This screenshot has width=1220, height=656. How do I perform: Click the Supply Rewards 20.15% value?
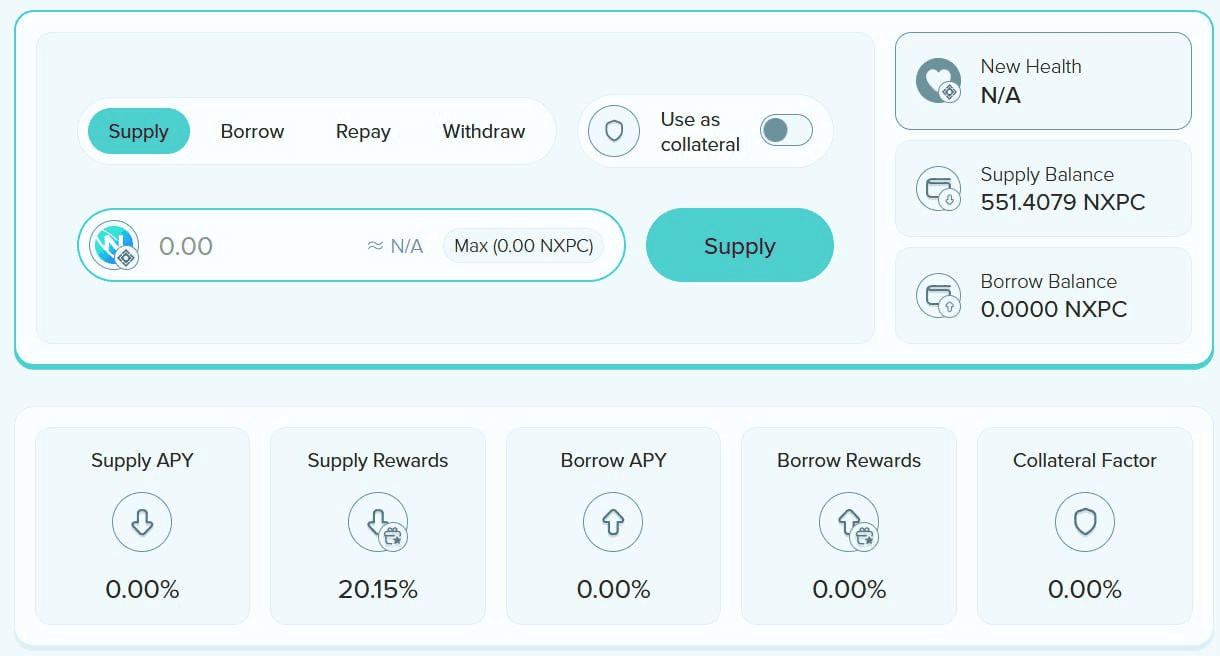(378, 590)
